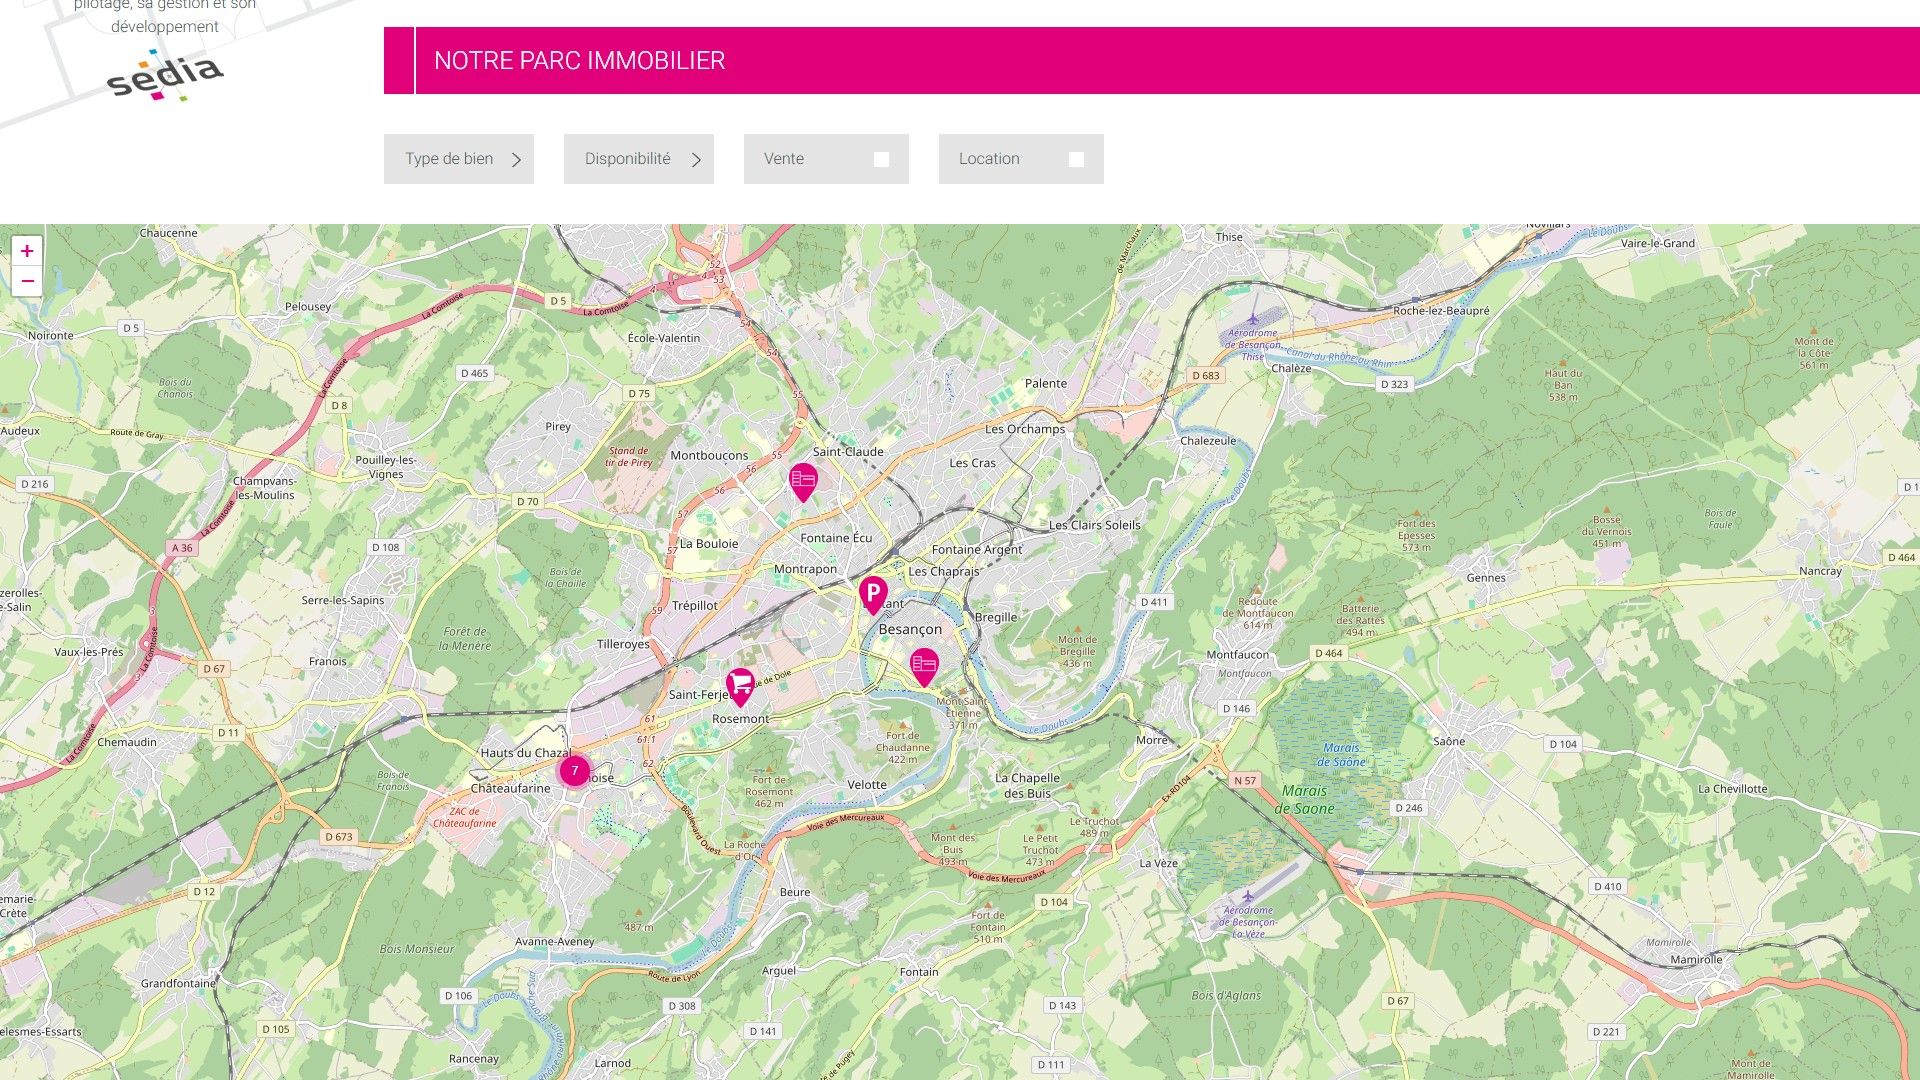Click the Velotte label on map
The height and width of the screenshot is (1080, 1920).
coord(867,784)
